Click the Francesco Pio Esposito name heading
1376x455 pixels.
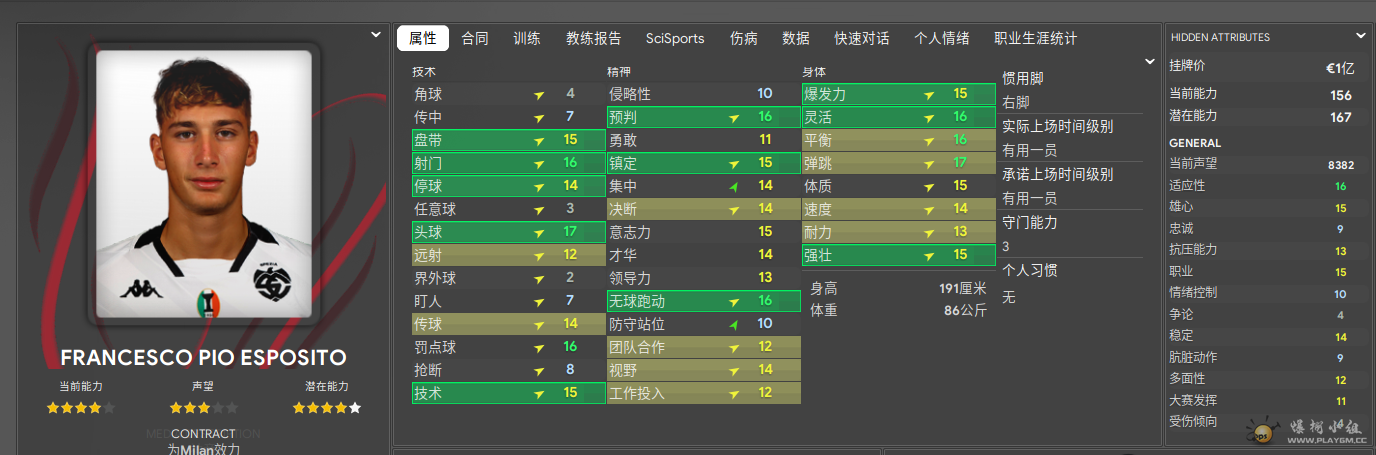[203, 358]
